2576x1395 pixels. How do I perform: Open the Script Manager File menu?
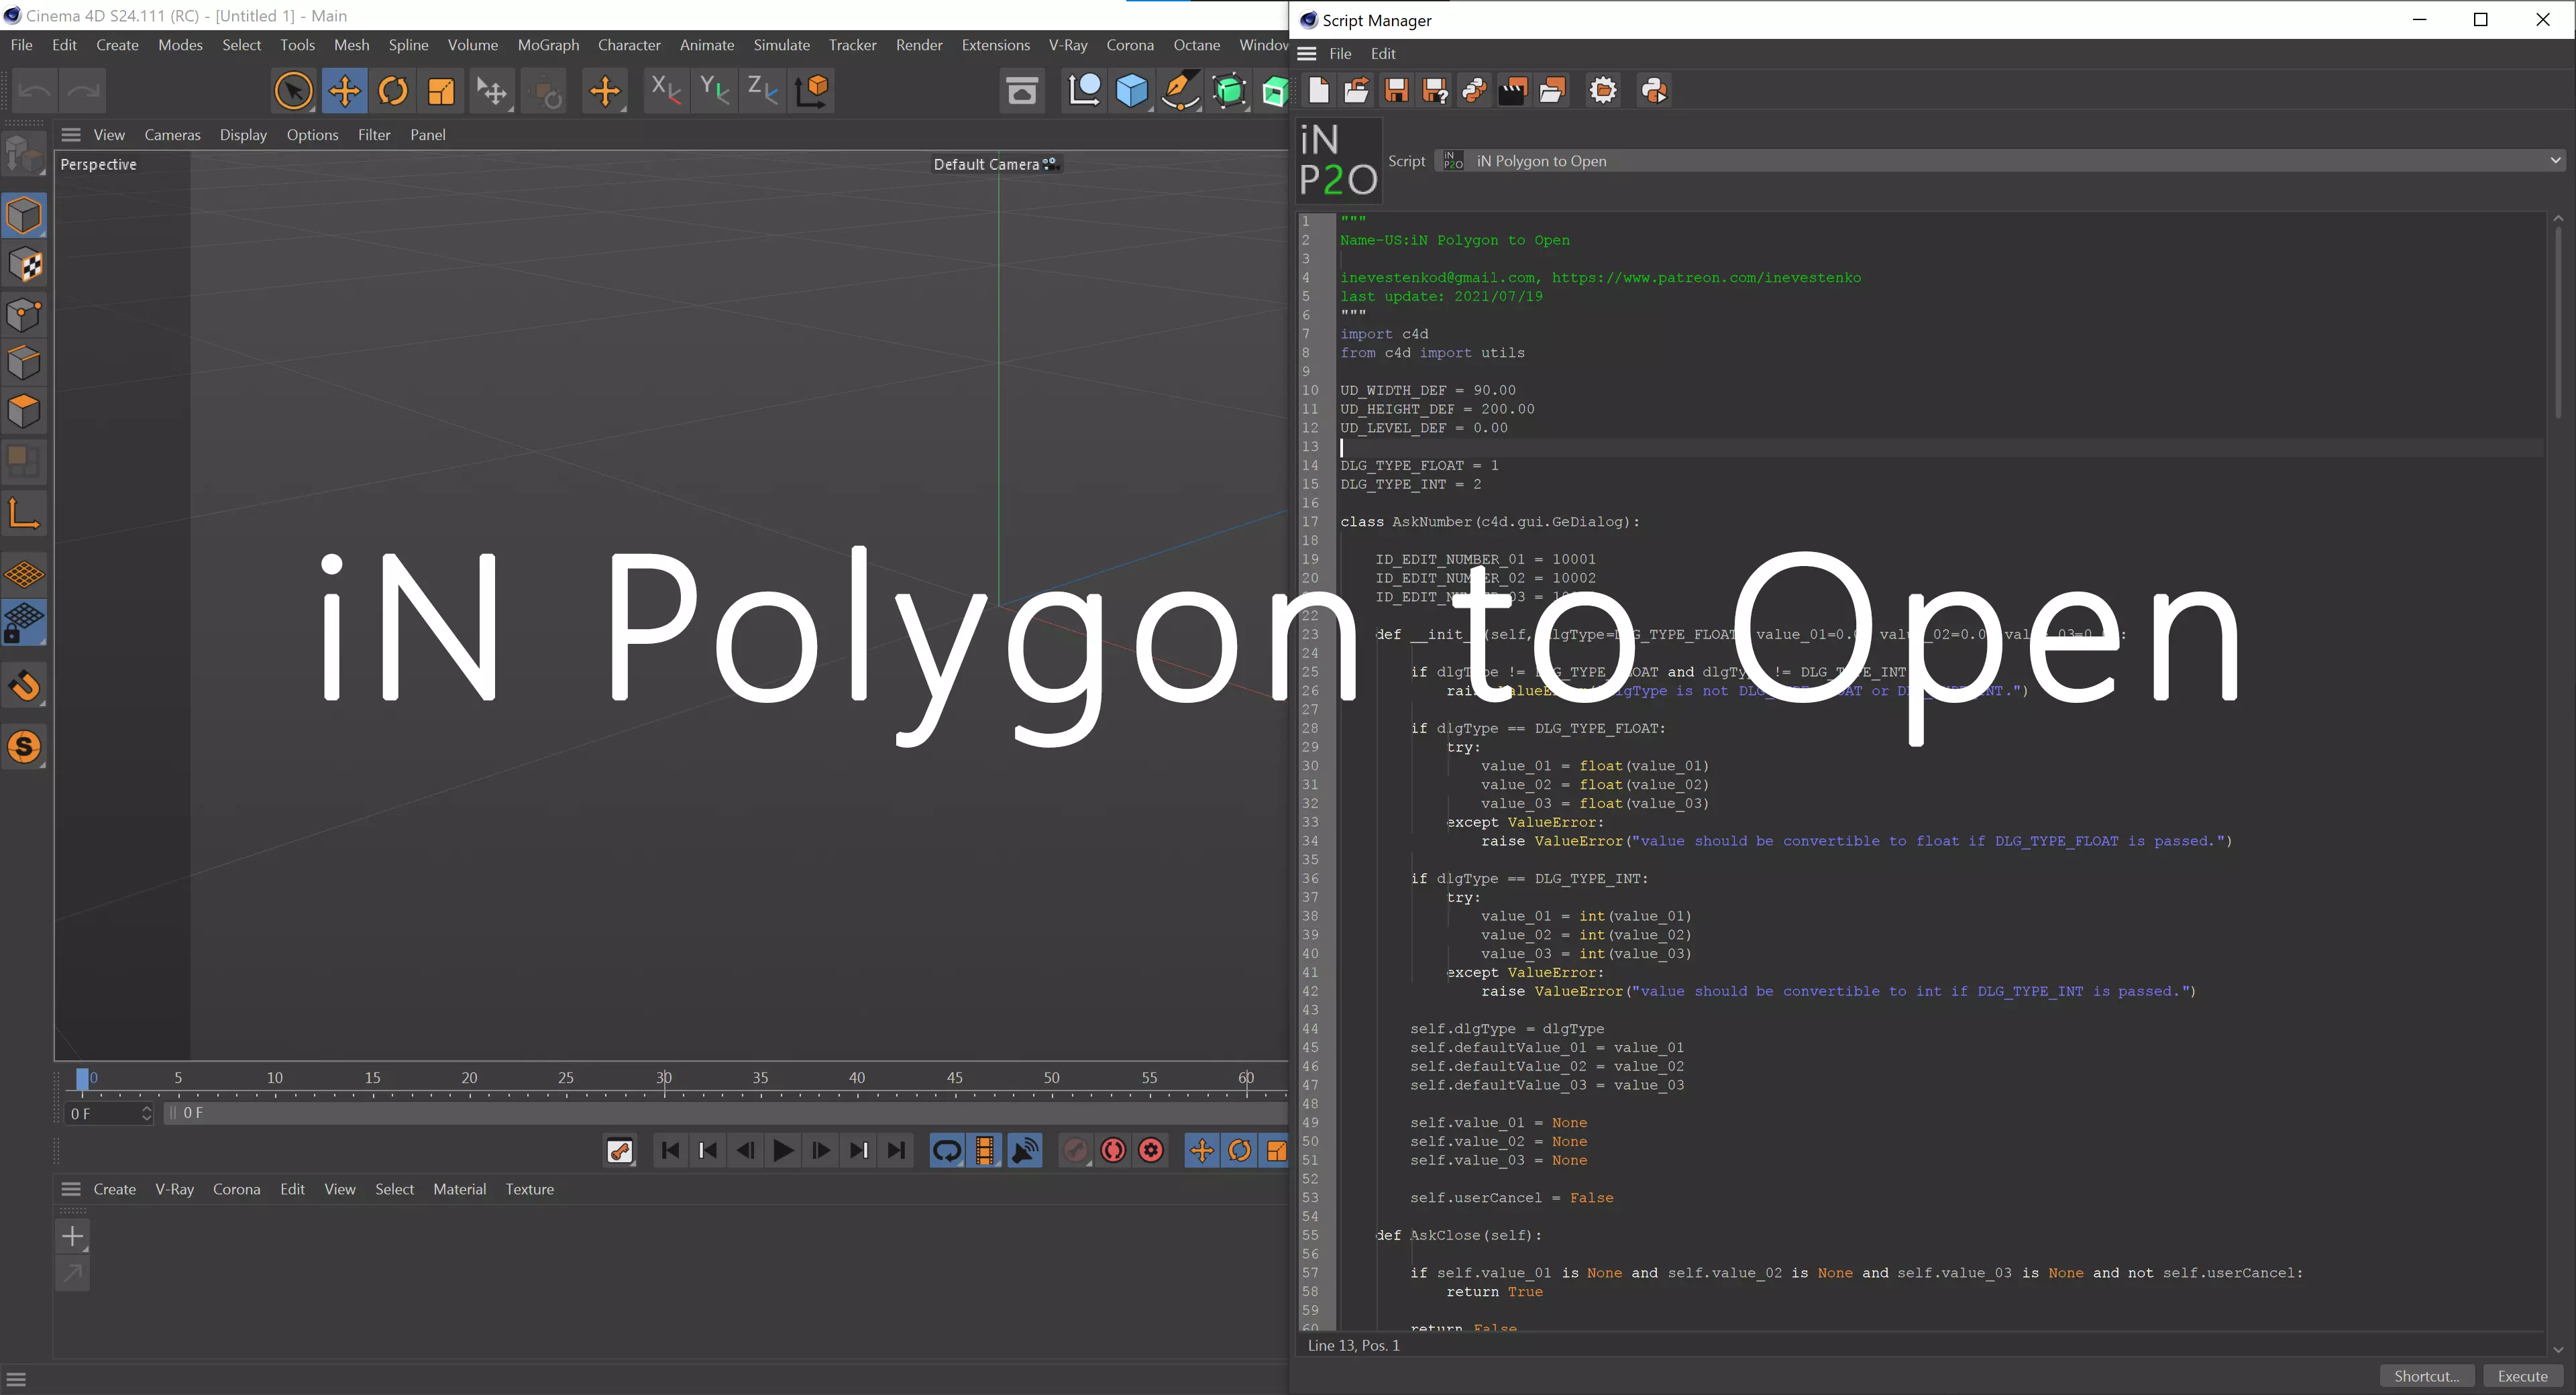tap(1340, 54)
